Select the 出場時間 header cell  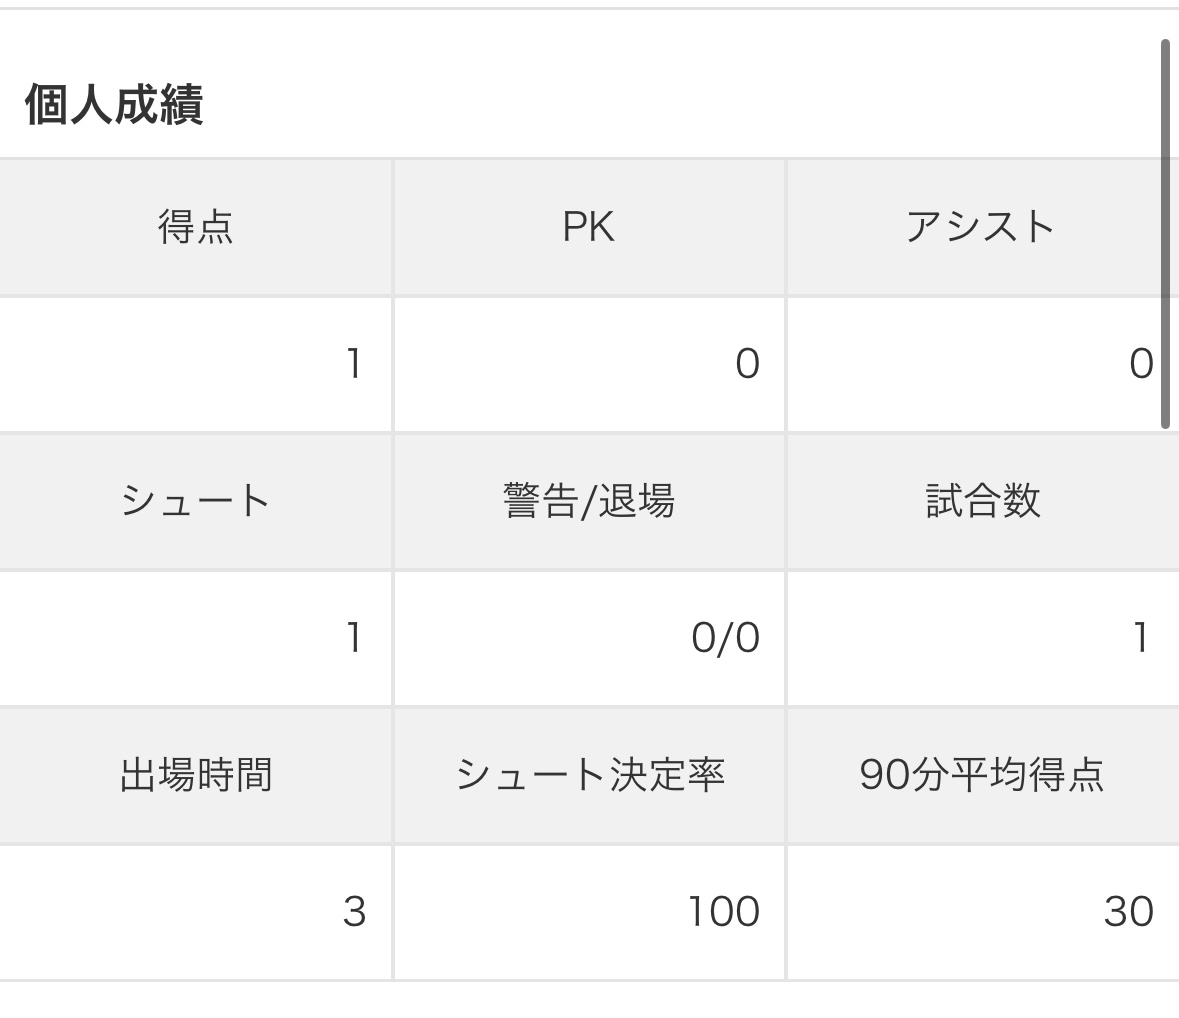point(196,775)
